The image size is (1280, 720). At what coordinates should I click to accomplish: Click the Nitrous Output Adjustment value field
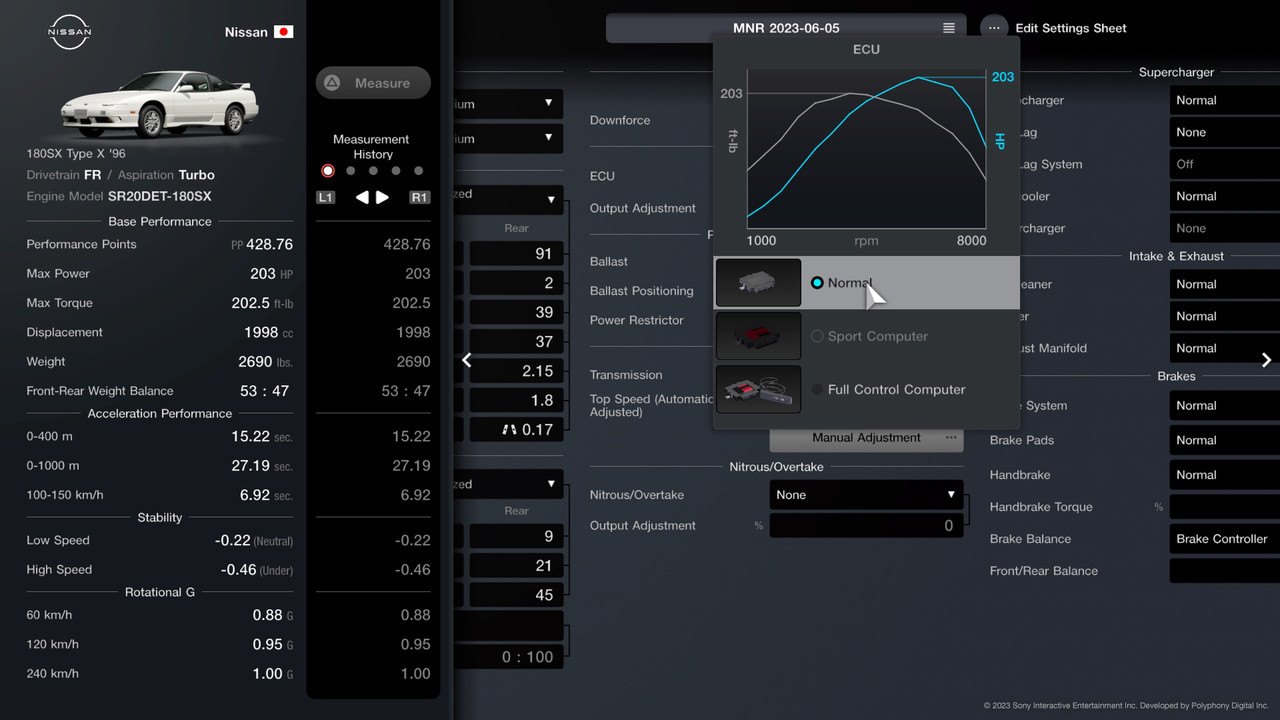866,525
